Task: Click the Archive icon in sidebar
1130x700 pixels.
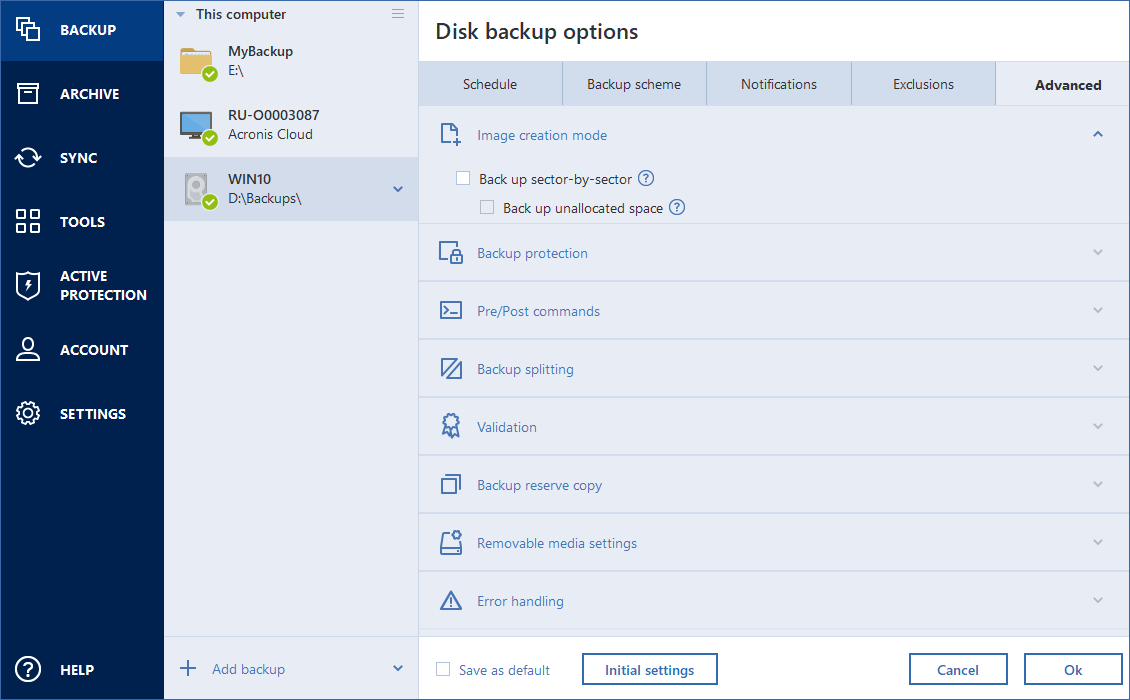Action: pos(28,94)
